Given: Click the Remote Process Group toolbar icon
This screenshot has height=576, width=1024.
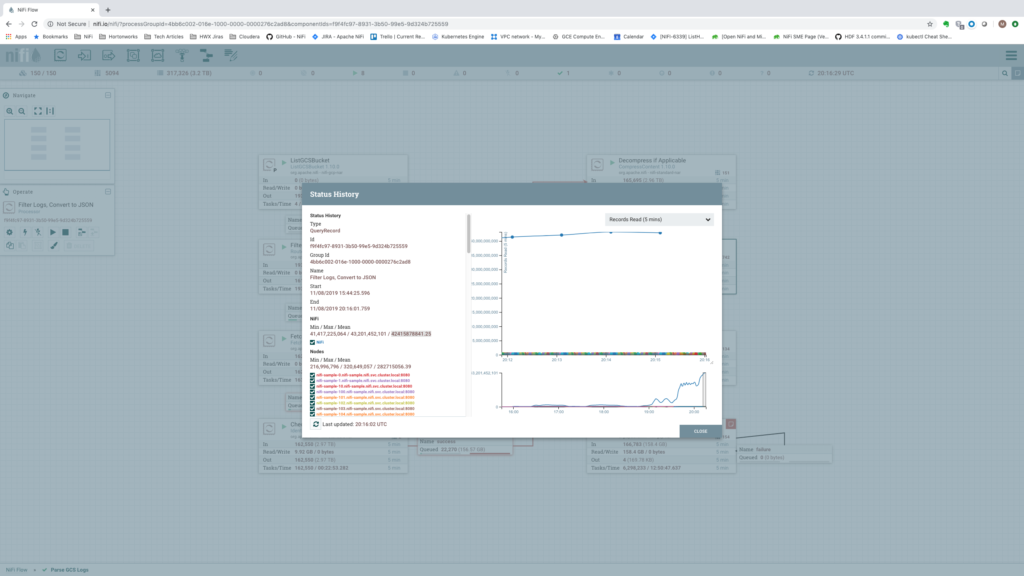Looking at the screenshot, I should [158, 57].
